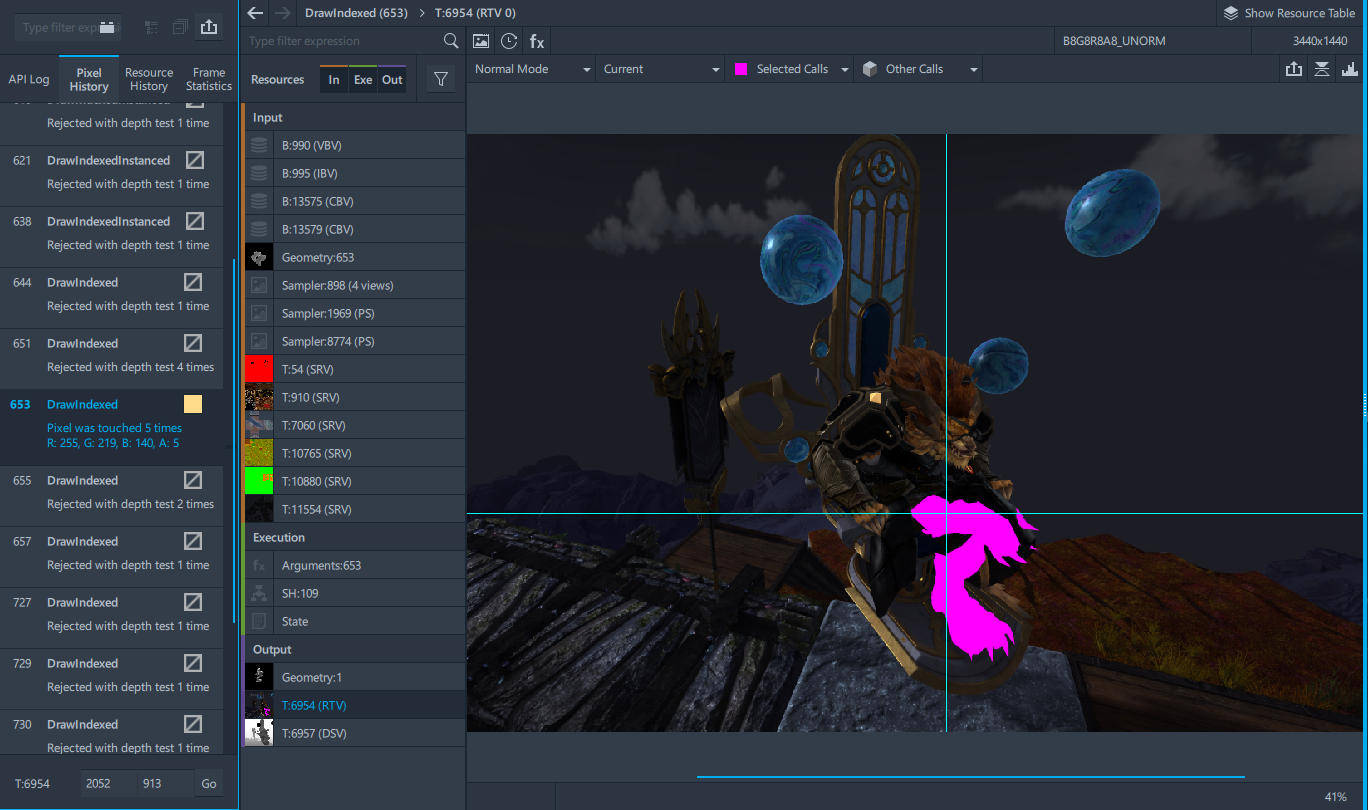Click the back navigation arrow

255,13
